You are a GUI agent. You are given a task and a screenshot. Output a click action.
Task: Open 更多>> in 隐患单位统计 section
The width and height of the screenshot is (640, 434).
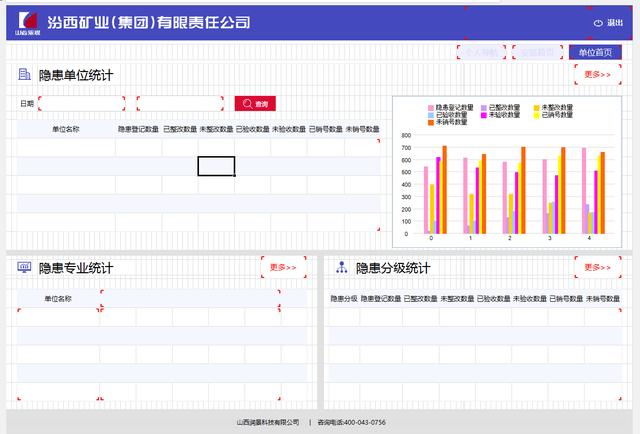[x=597, y=74]
